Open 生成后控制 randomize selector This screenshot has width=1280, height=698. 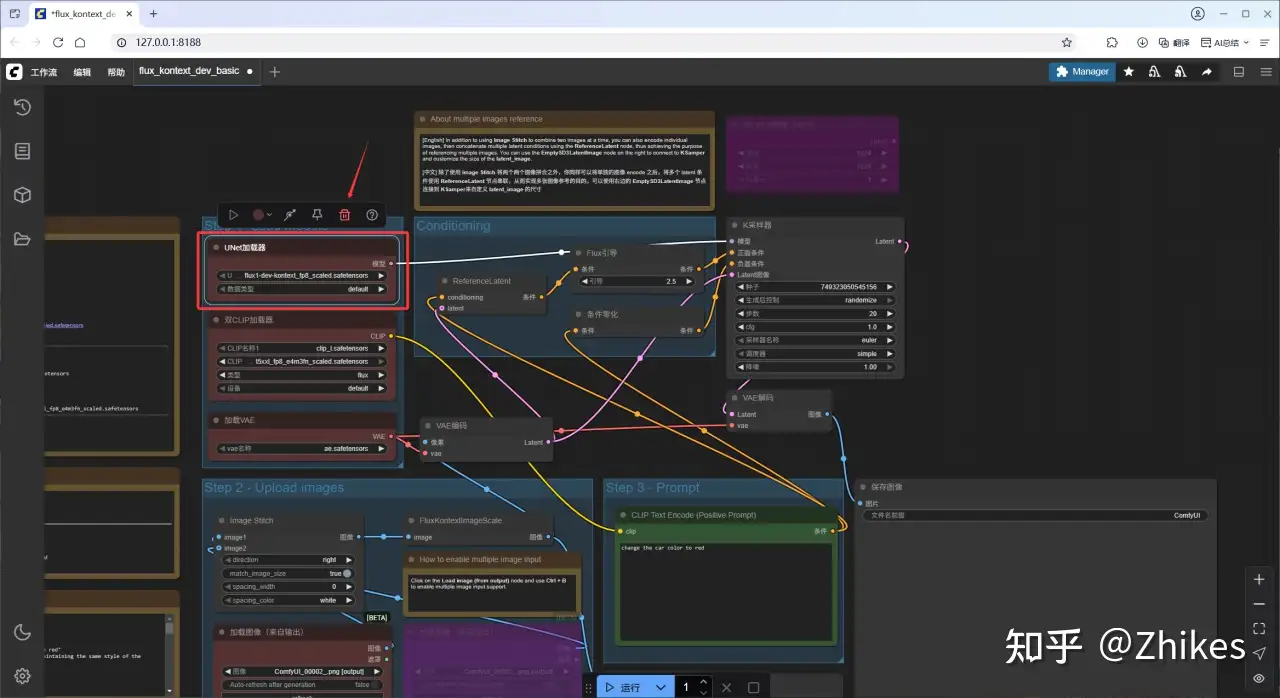click(815, 300)
